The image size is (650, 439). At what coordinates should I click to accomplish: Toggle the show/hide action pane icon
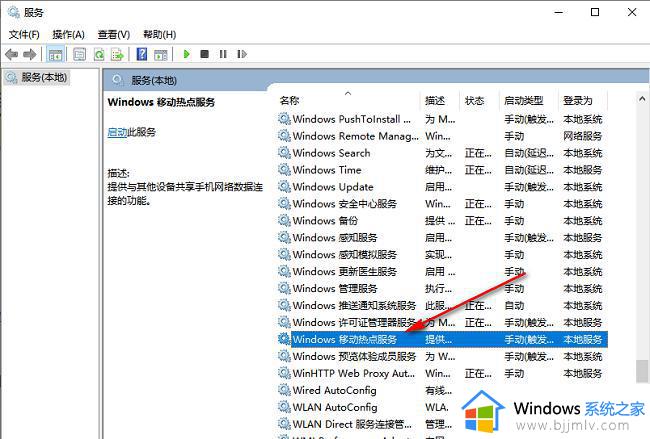[160, 54]
